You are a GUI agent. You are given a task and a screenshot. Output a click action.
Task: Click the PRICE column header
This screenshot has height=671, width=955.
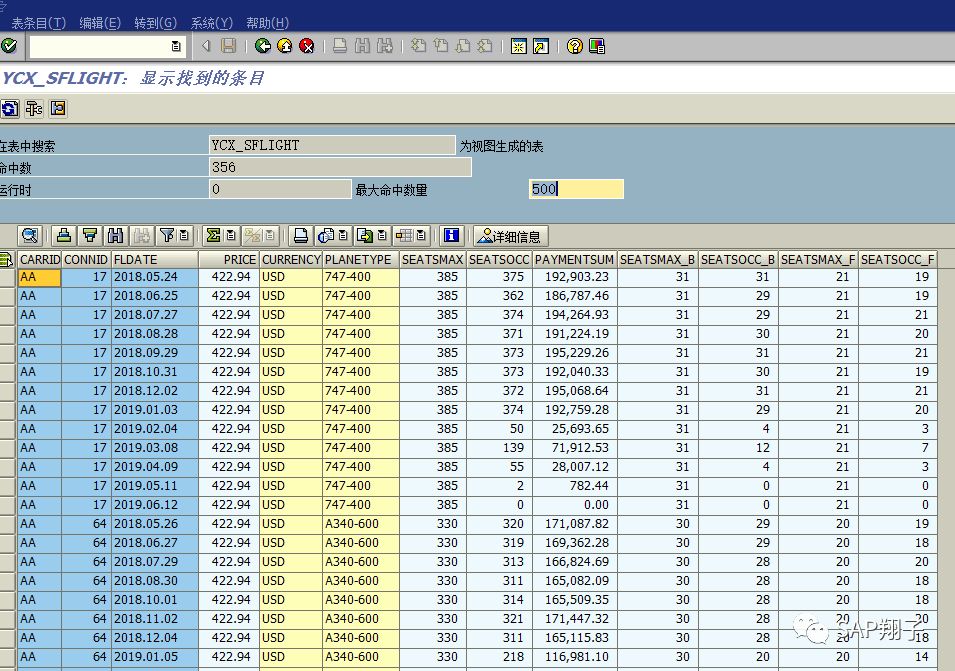pyautogui.click(x=229, y=259)
